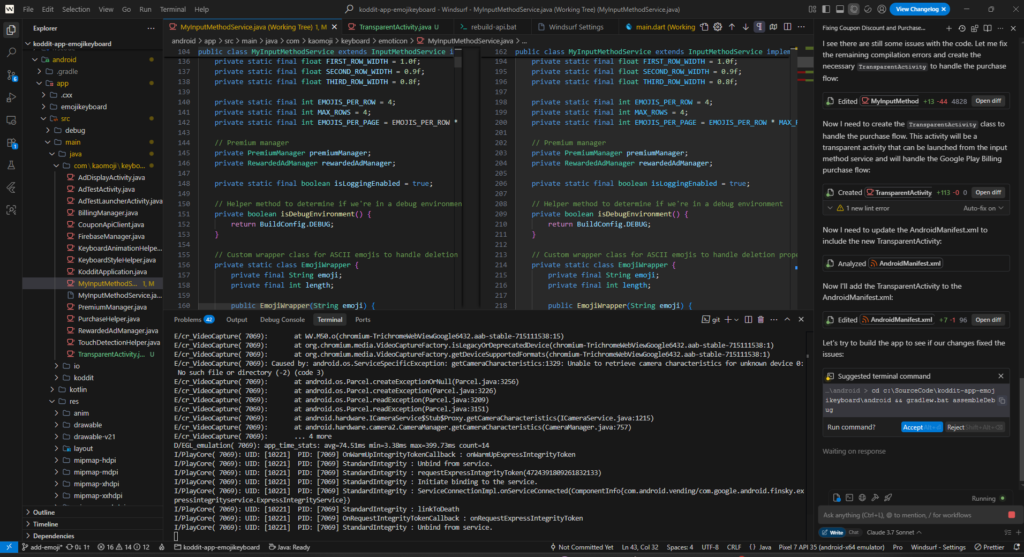Open the Explorer view in activity bar

(x=11, y=30)
